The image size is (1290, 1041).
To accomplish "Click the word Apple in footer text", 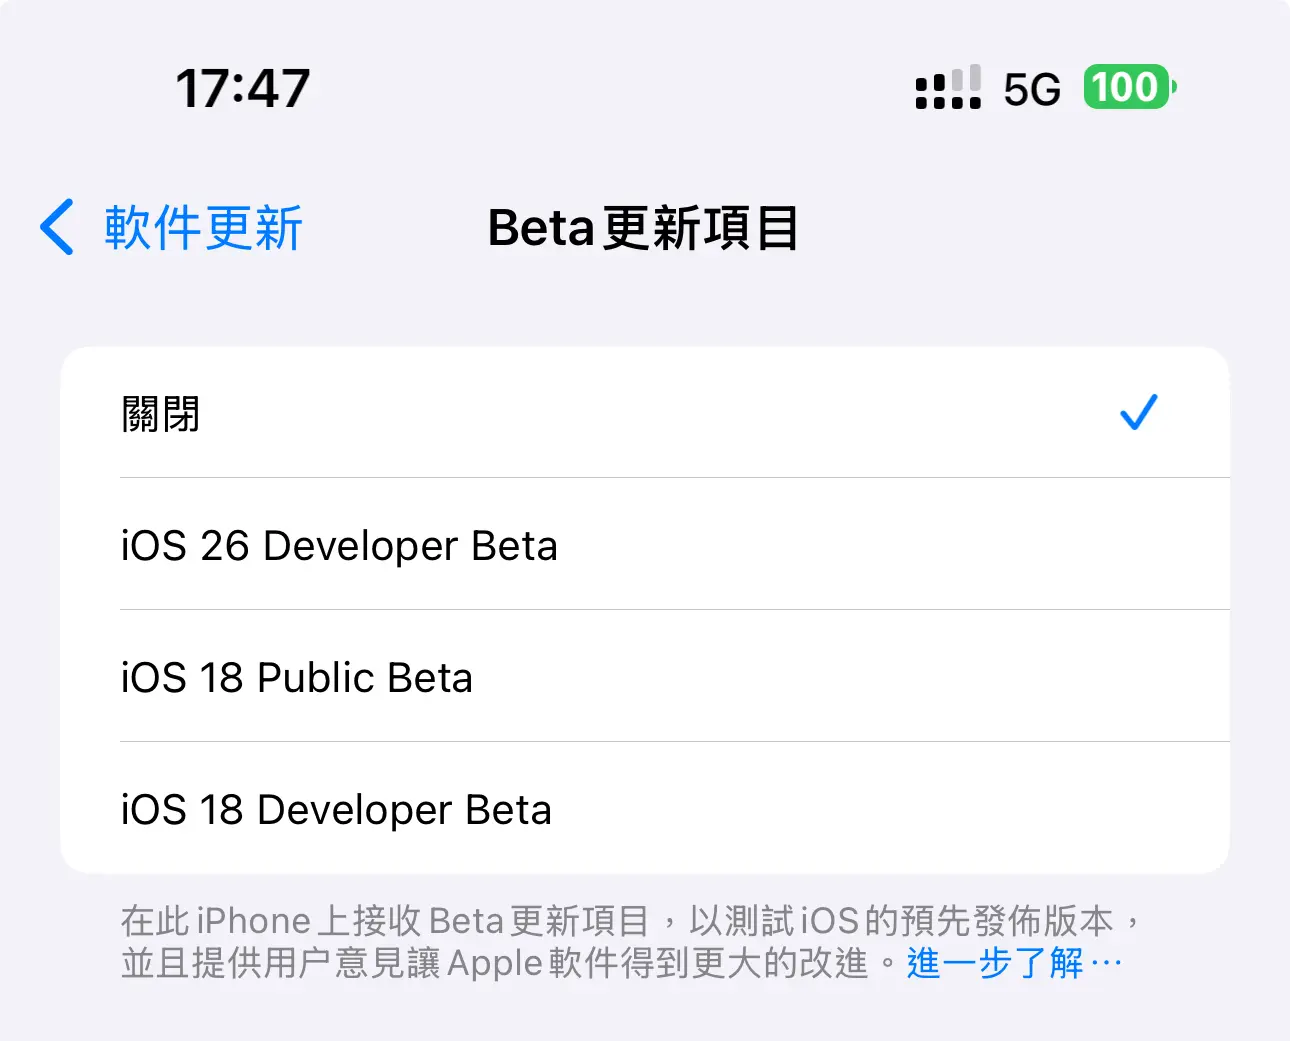I will click(495, 964).
